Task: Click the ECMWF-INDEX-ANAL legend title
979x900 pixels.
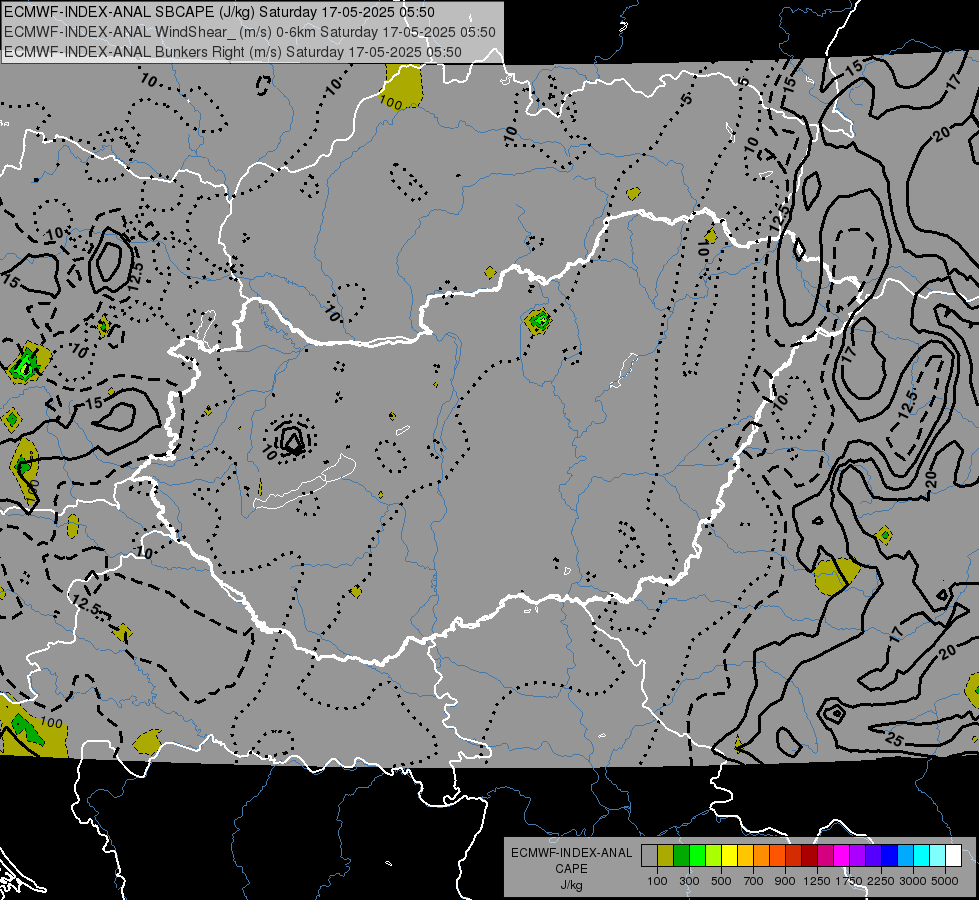Action: 572,853
